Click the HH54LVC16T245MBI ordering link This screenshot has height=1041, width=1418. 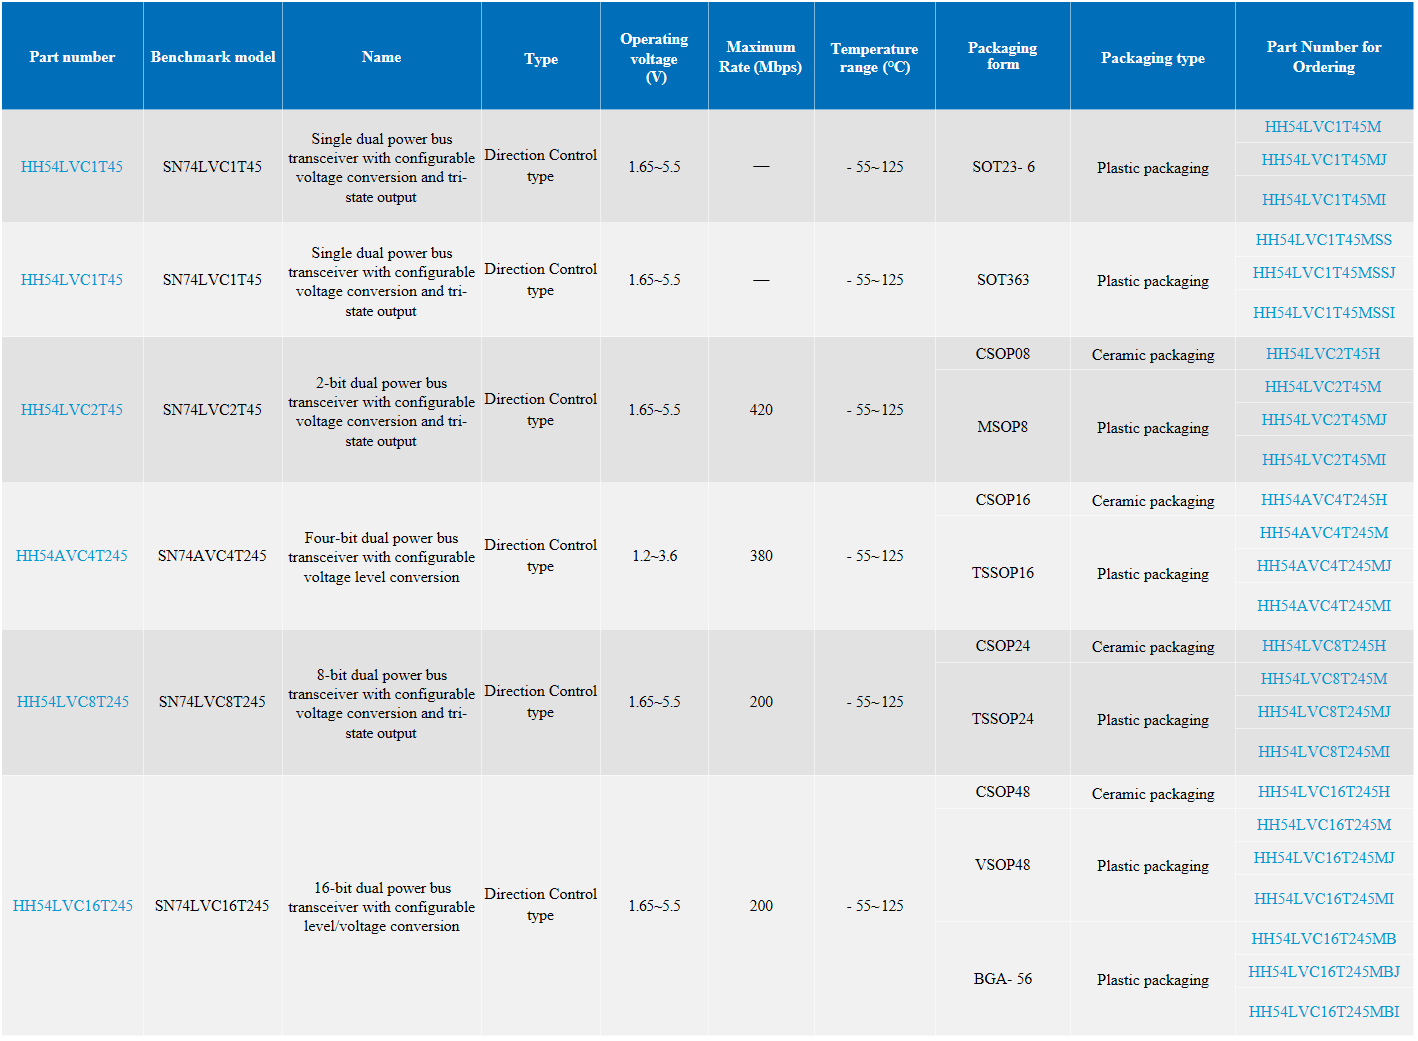pos(1323,1012)
